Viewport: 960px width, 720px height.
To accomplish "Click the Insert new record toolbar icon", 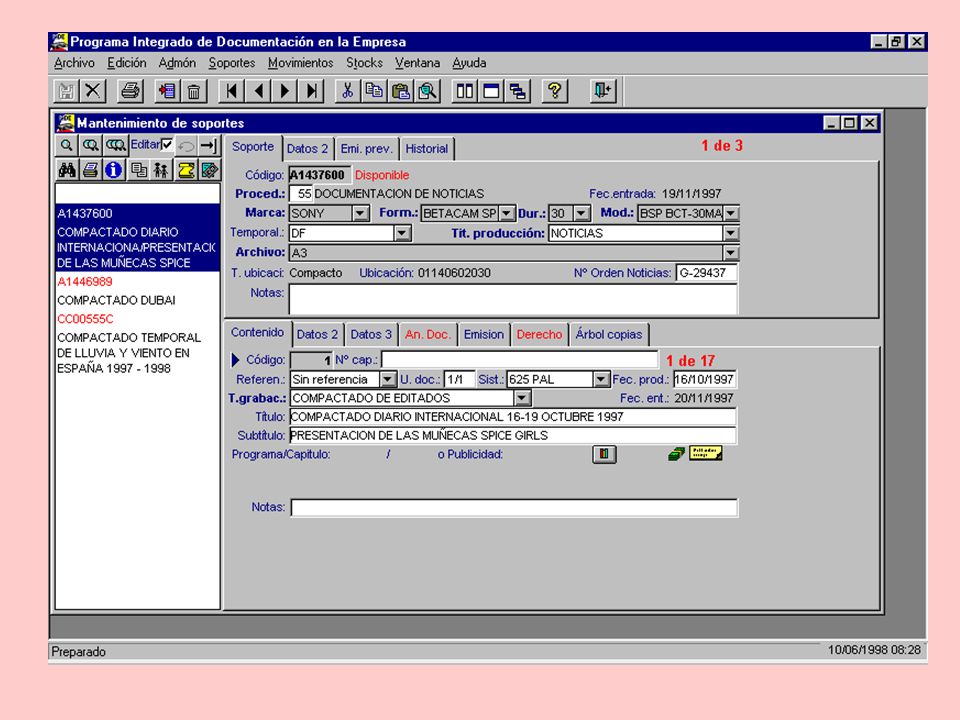I will (167, 91).
